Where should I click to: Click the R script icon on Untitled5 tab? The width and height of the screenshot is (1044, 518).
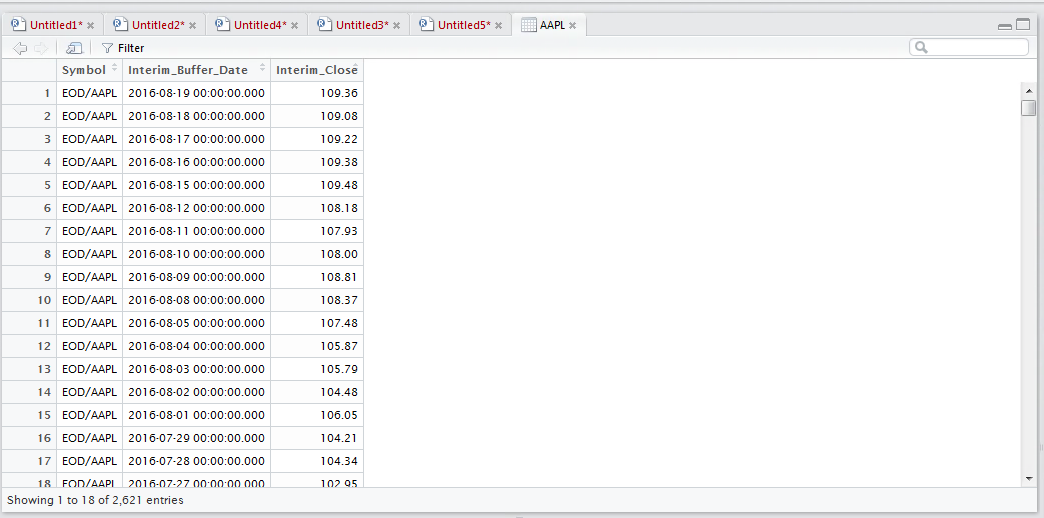pyautogui.click(x=426, y=25)
